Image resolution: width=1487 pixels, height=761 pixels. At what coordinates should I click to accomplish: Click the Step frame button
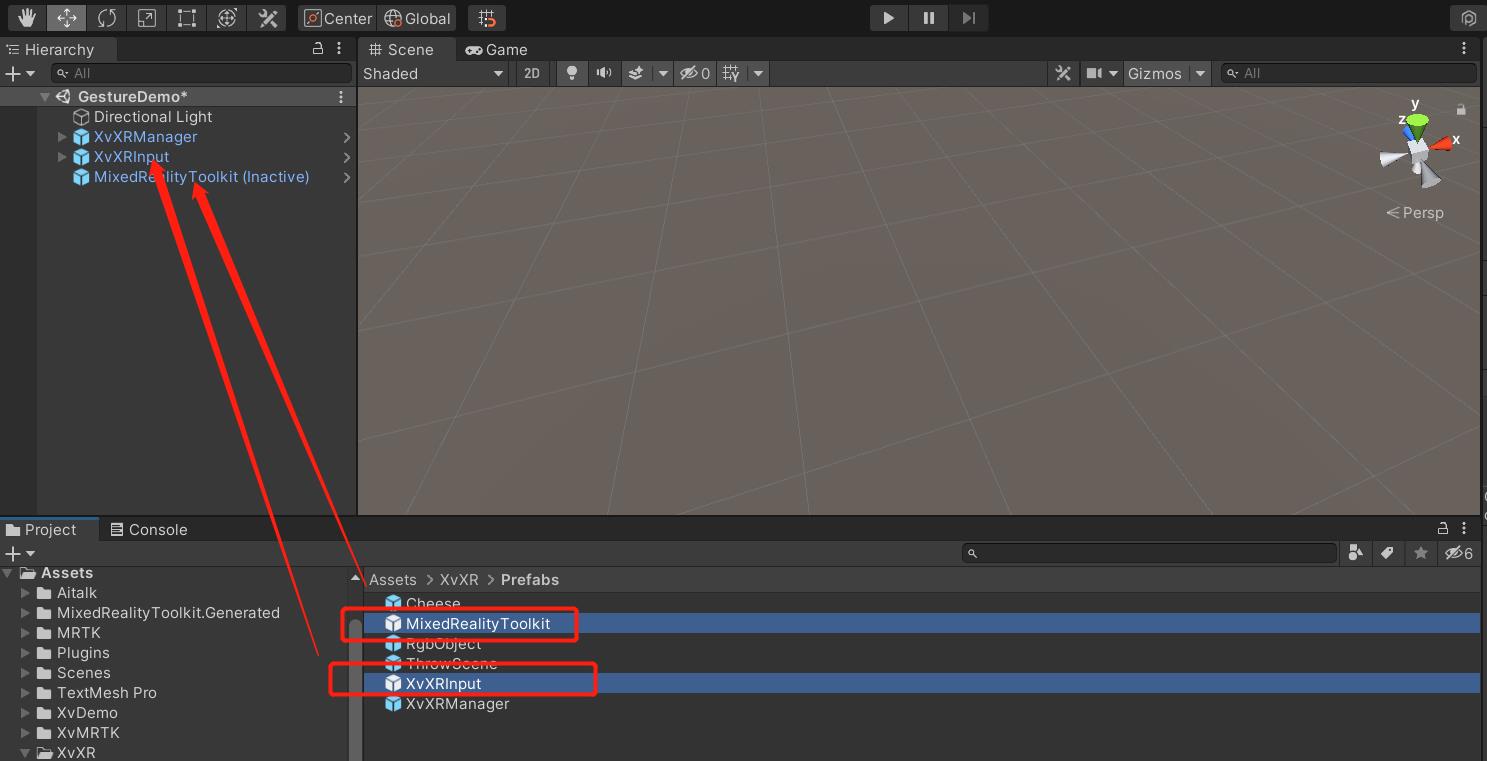pyautogui.click(x=968, y=18)
